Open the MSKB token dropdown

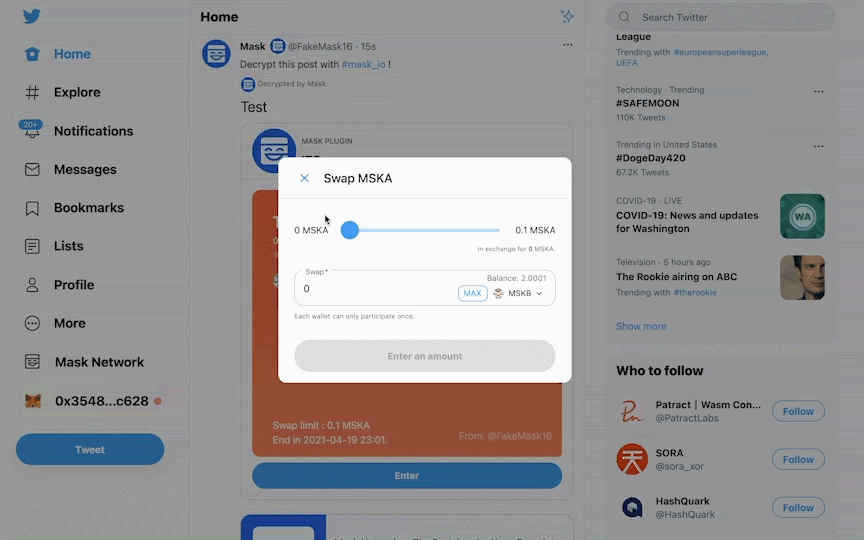click(x=518, y=293)
